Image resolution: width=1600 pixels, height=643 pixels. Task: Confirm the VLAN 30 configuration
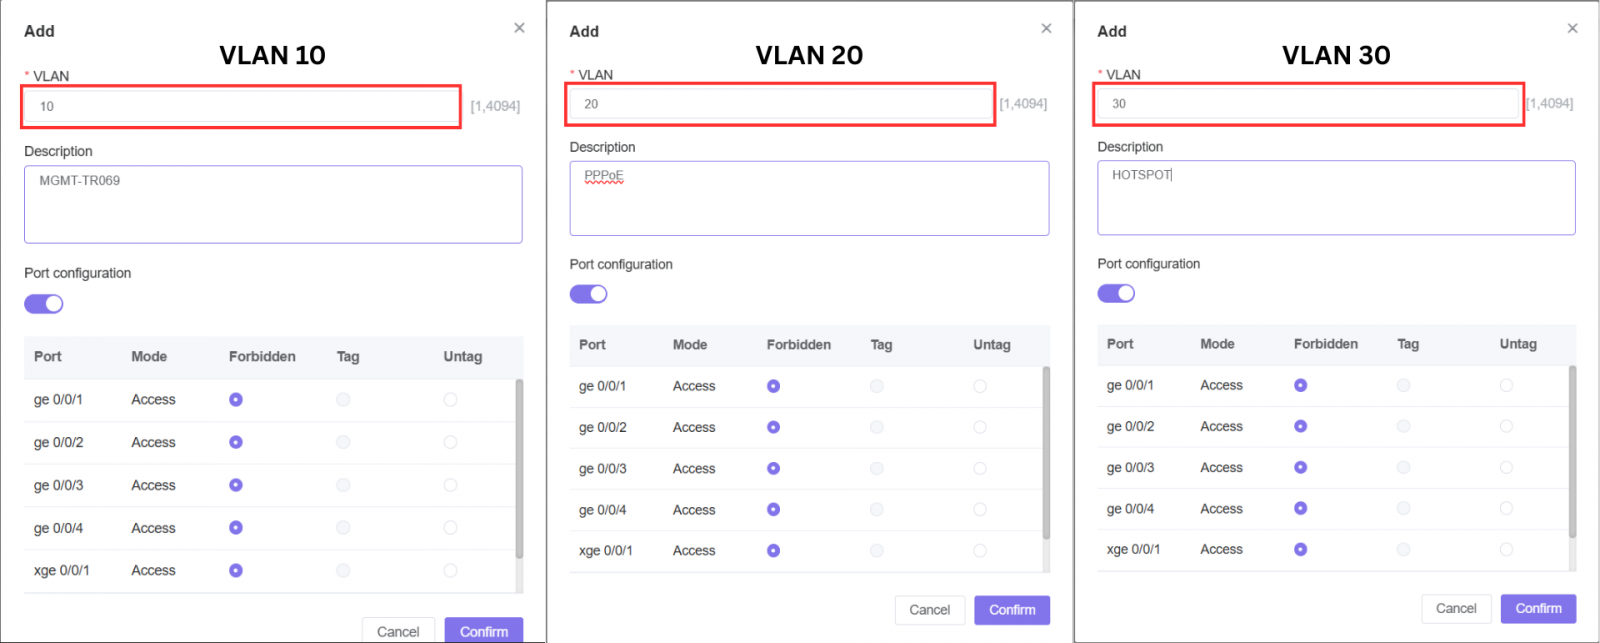(x=1538, y=608)
